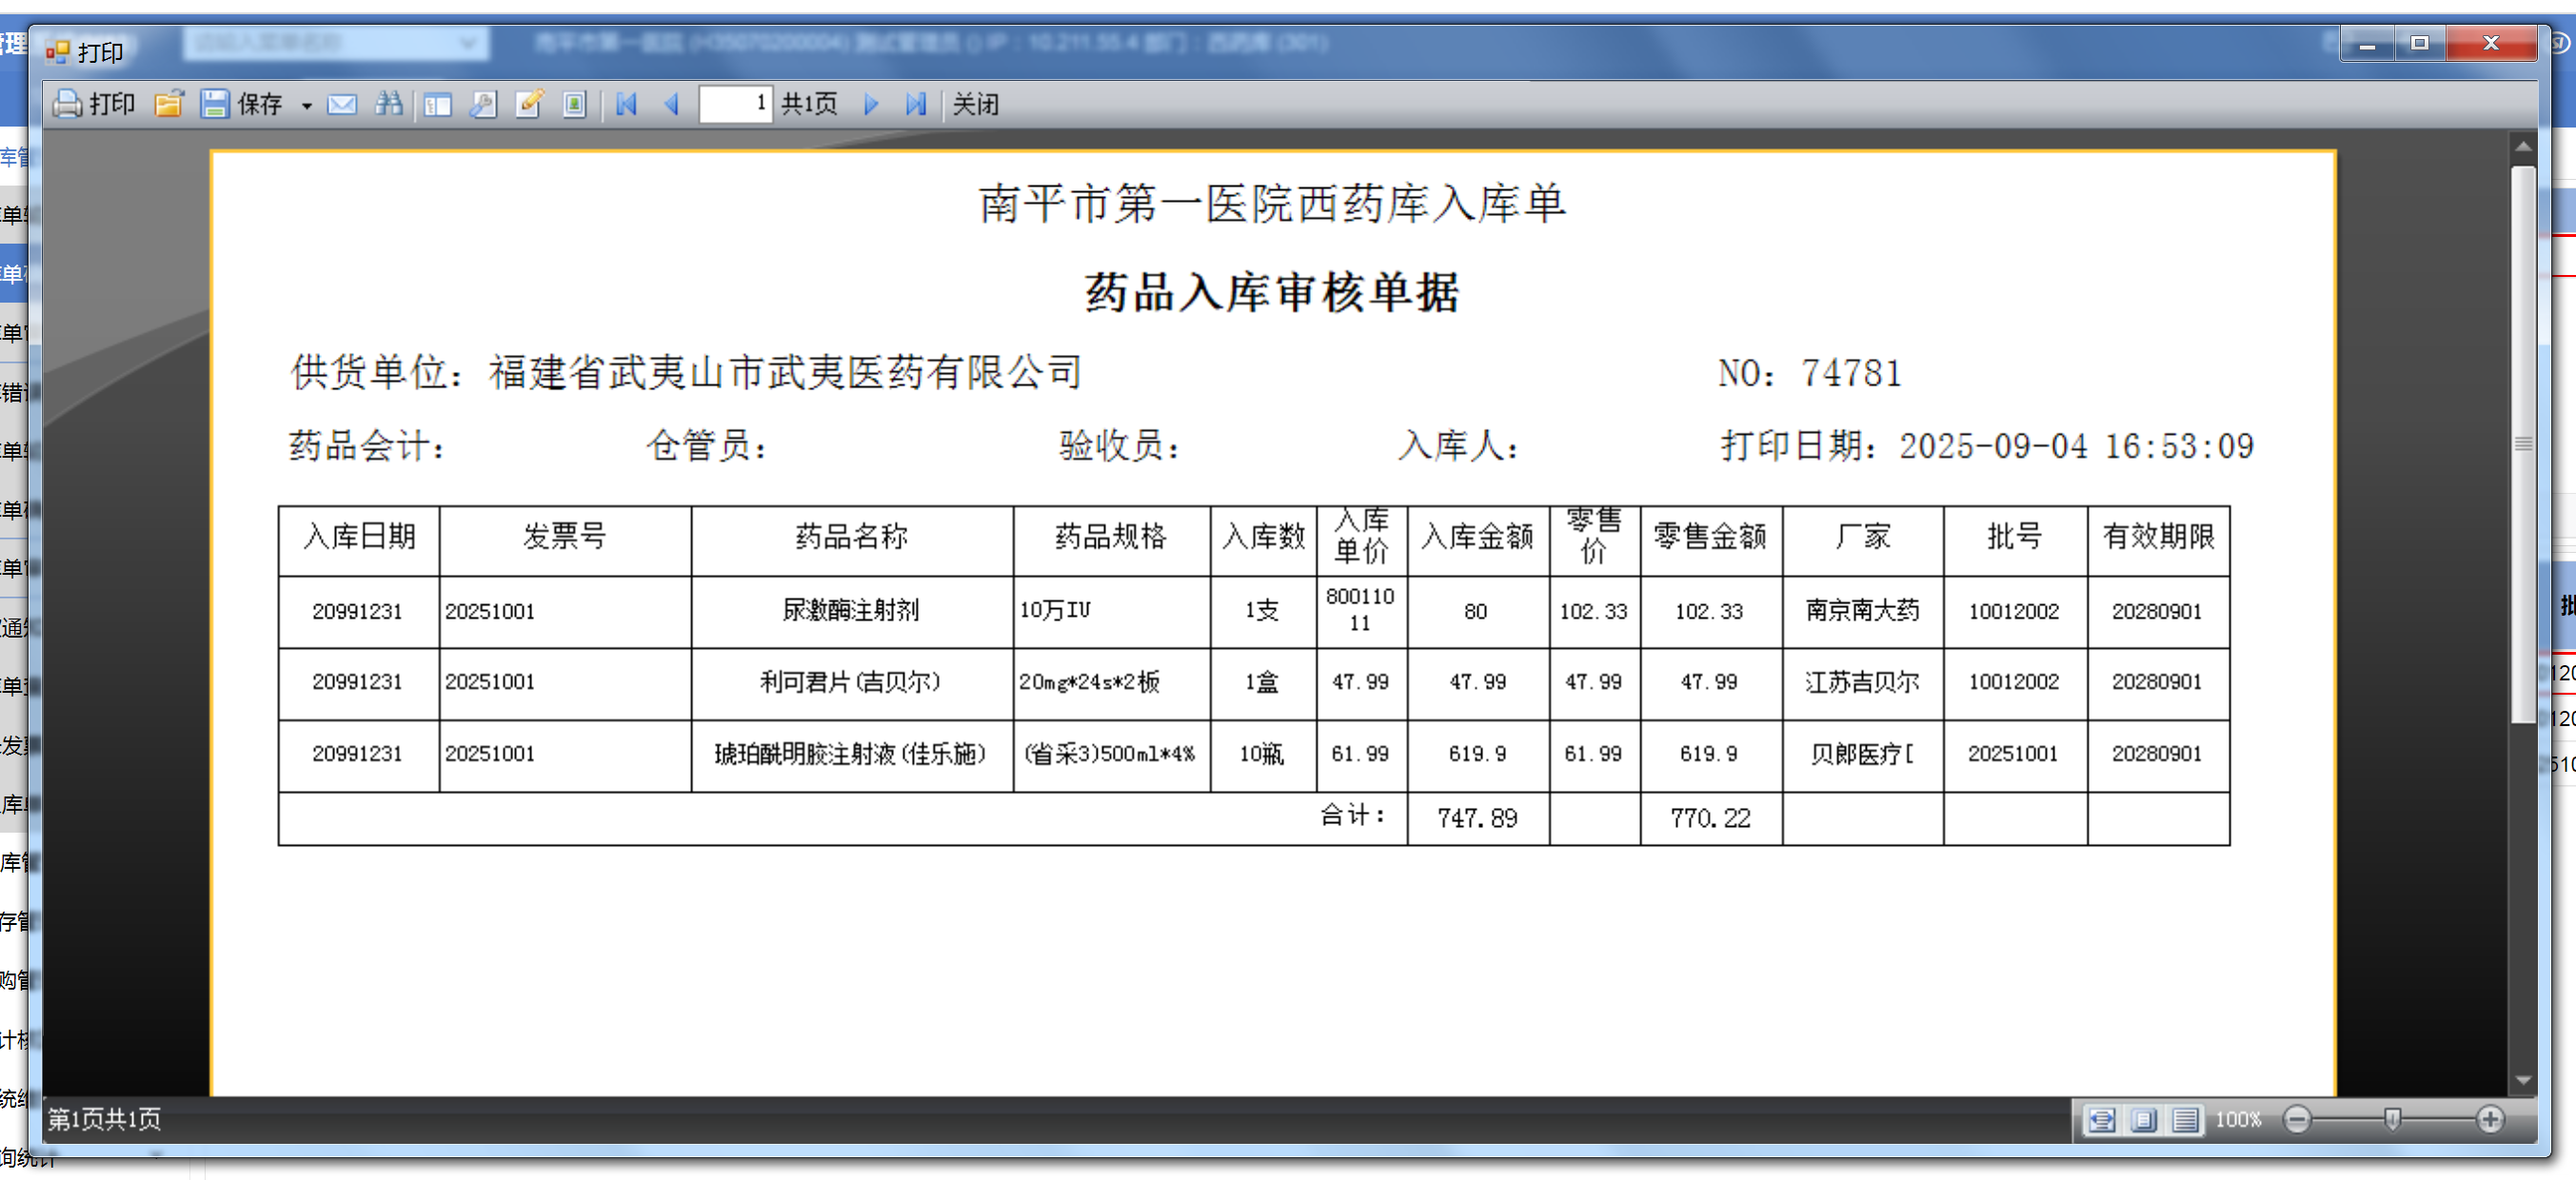Go to the previous page arrow
2576x1180 pixels.
coord(672,104)
